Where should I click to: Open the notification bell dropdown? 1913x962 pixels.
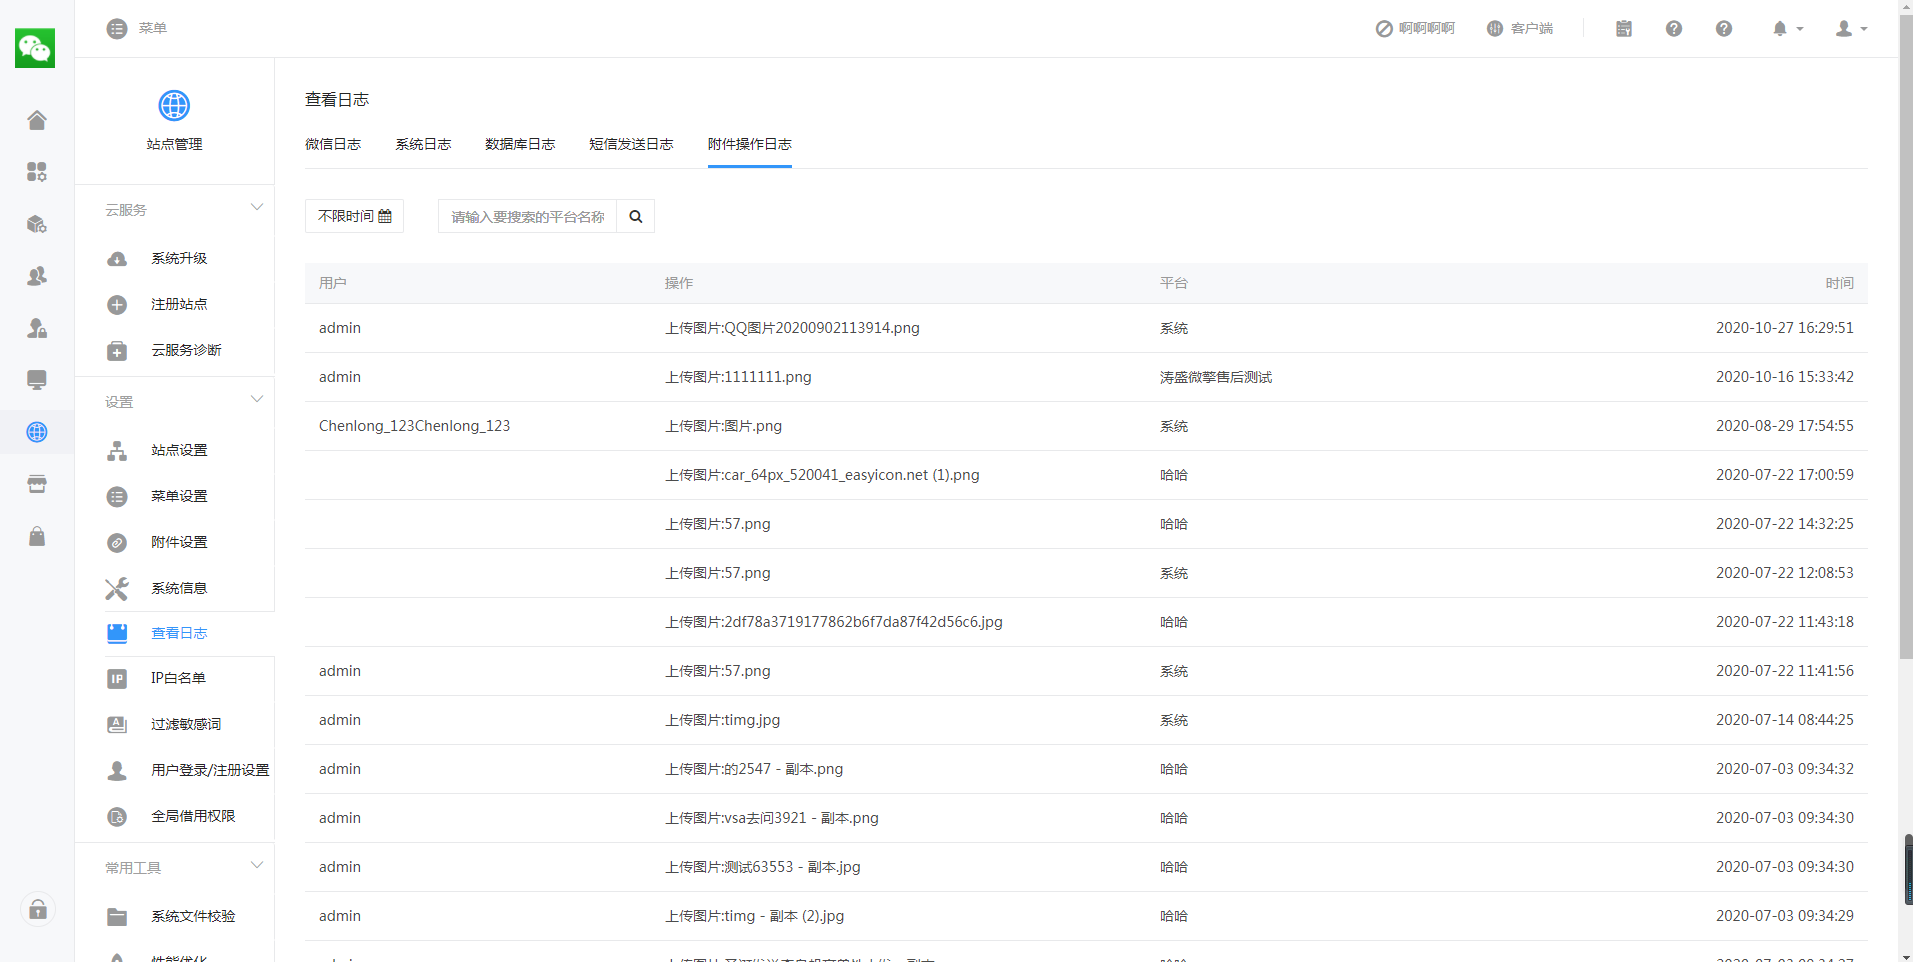coord(1788,28)
